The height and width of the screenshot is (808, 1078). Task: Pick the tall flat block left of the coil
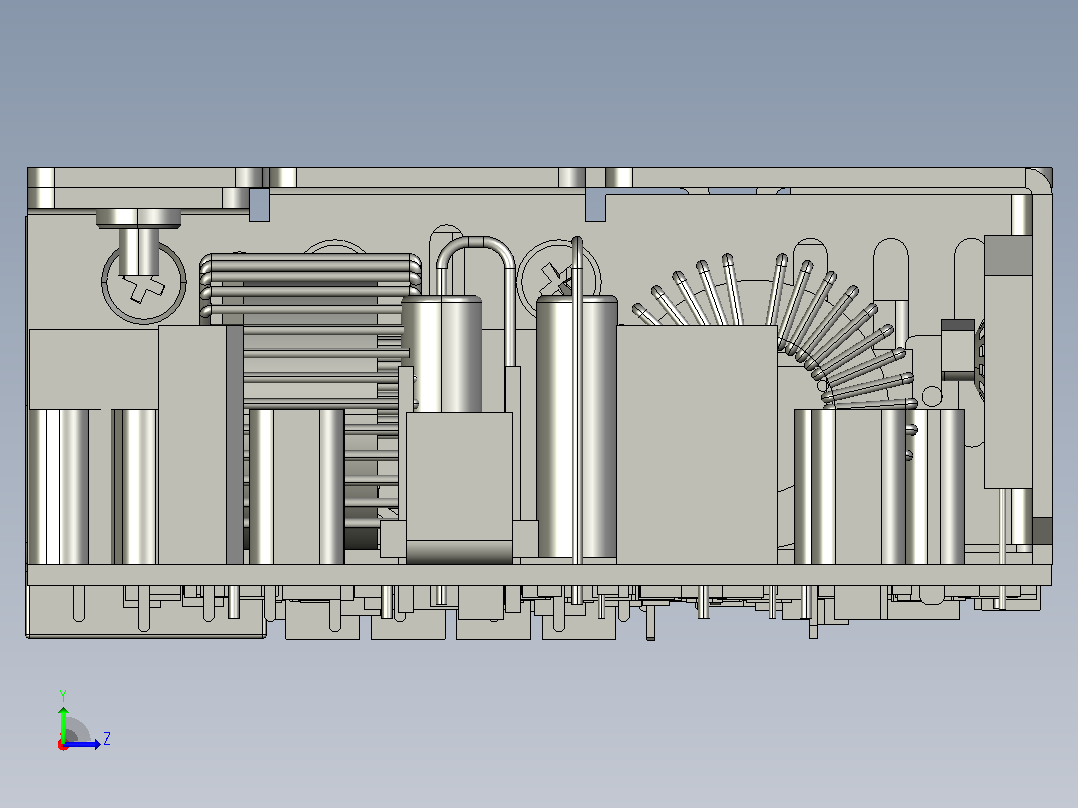pos(192,445)
